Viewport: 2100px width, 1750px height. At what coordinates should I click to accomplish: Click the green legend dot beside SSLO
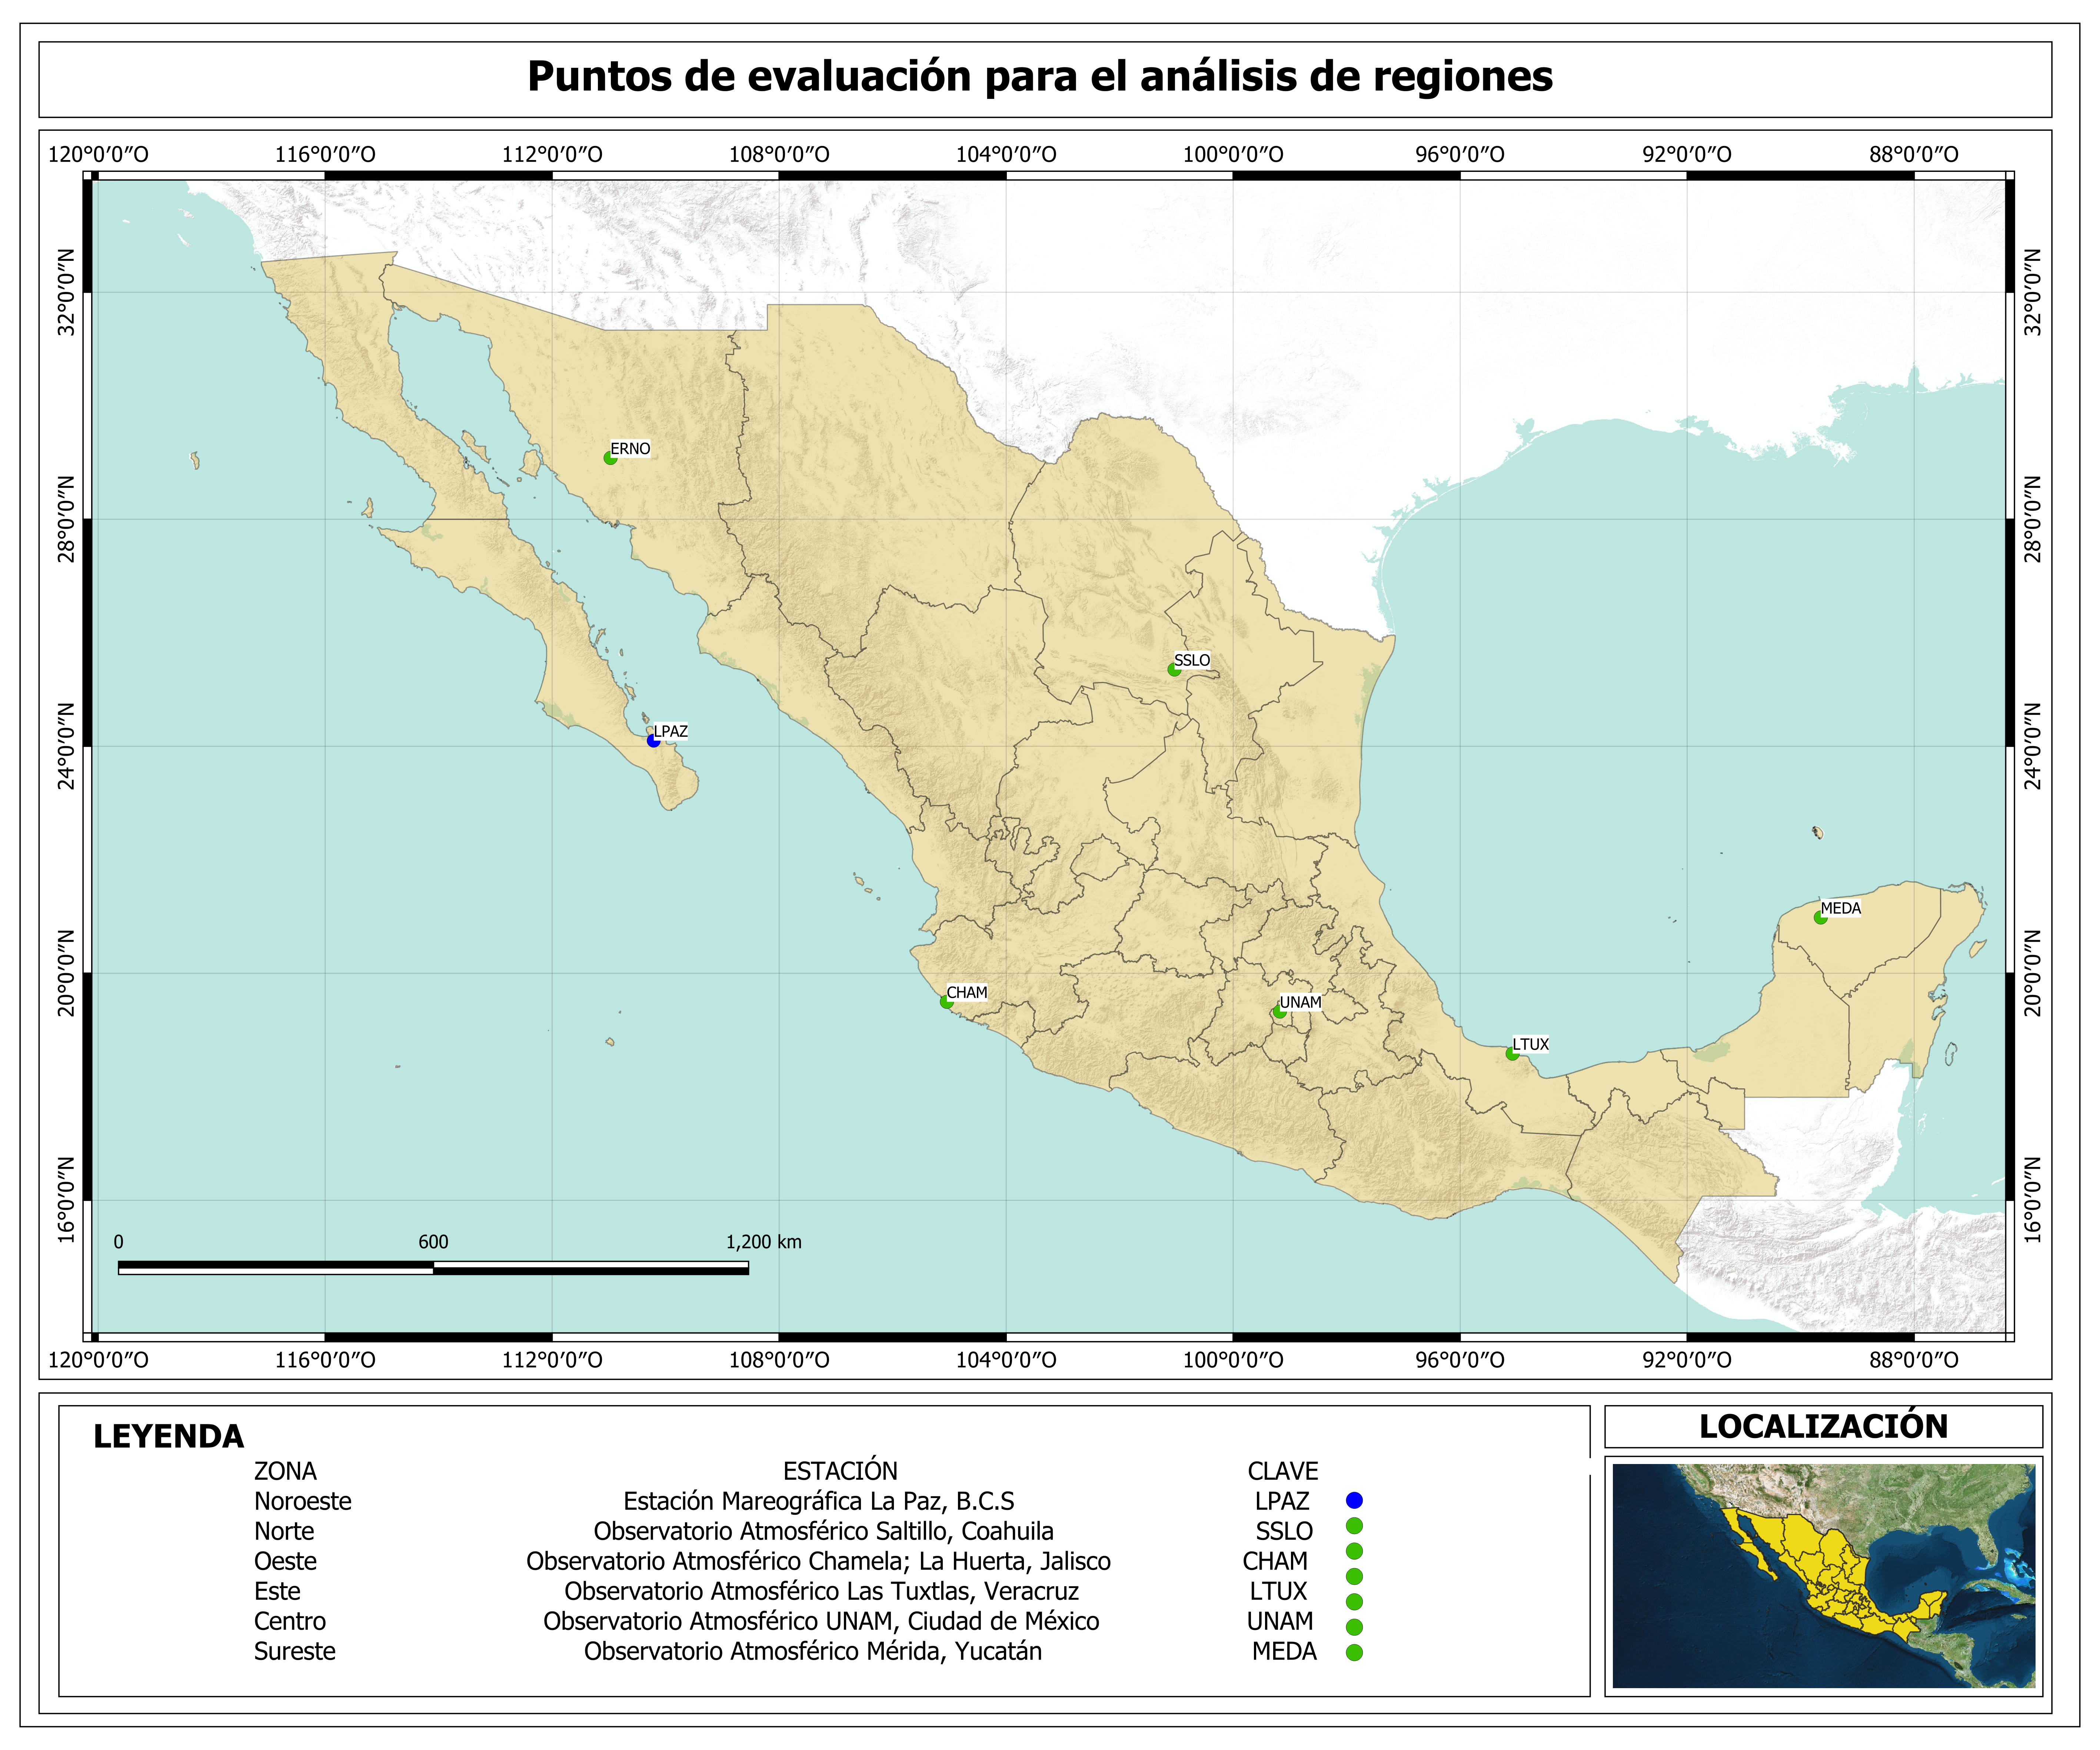click(1354, 1526)
